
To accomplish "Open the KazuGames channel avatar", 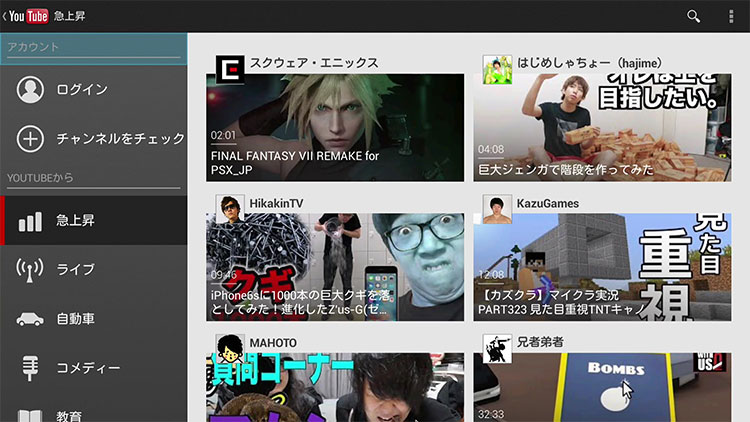I will coord(497,209).
